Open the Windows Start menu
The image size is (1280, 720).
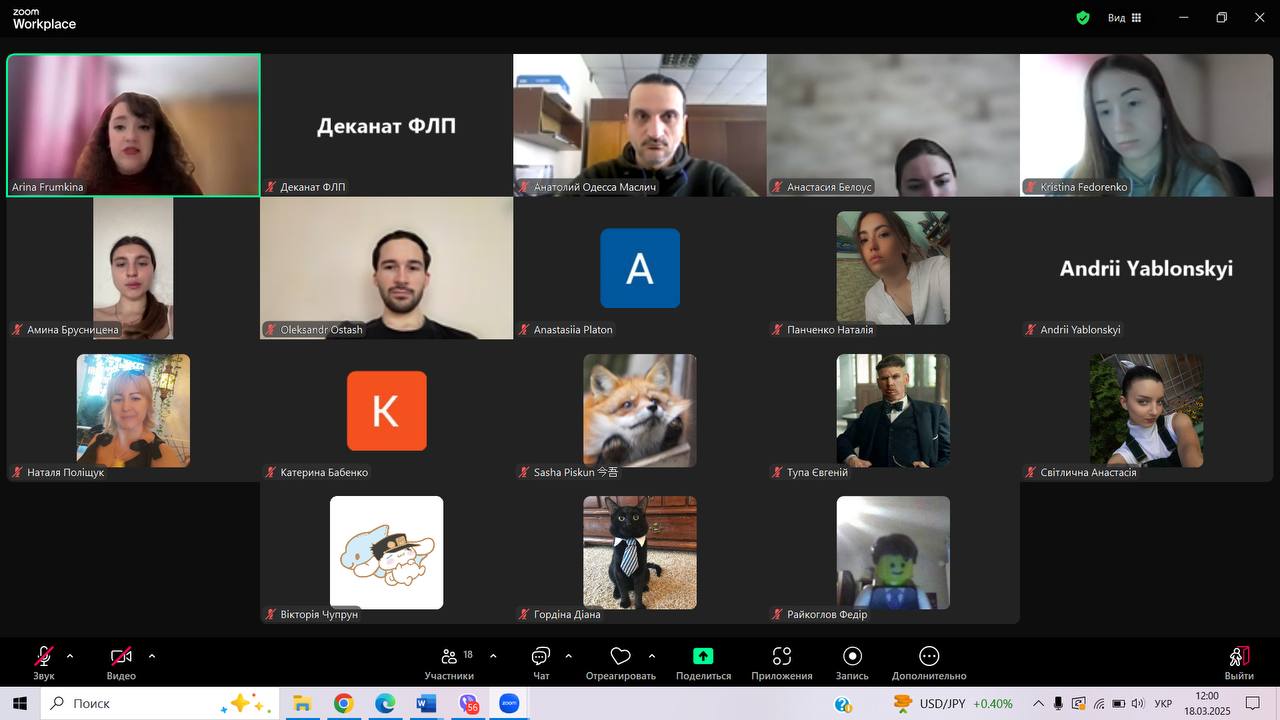(x=19, y=704)
